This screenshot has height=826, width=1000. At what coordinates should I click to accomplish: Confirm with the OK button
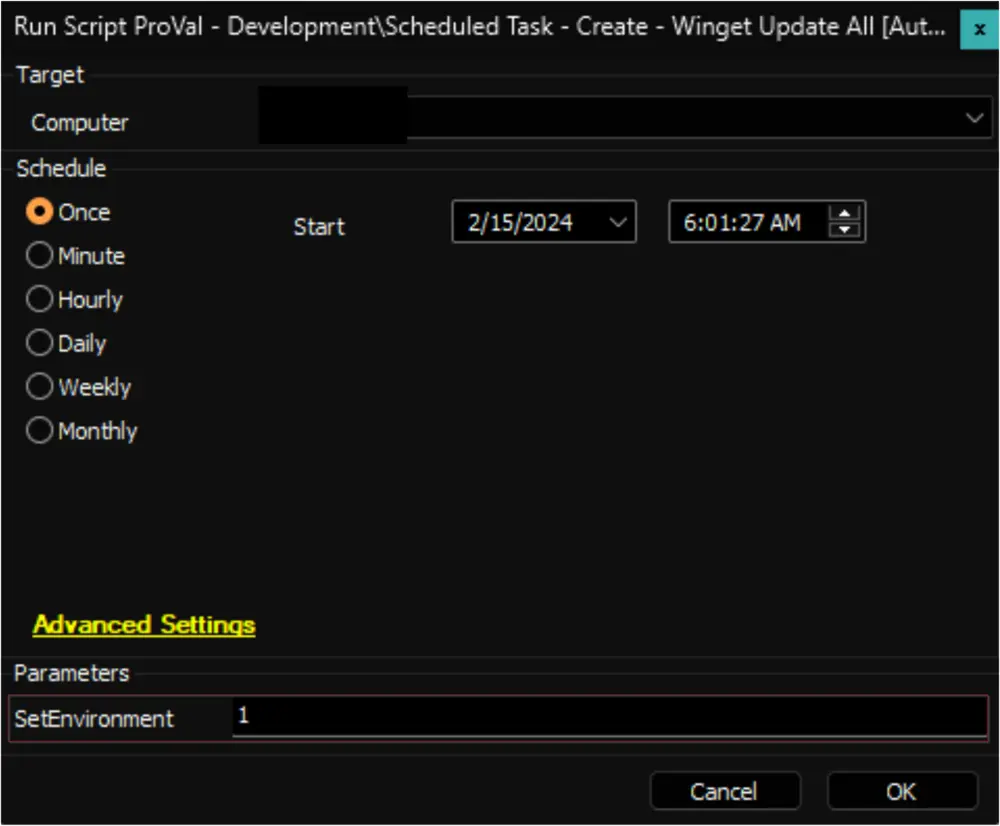(902, 792)
